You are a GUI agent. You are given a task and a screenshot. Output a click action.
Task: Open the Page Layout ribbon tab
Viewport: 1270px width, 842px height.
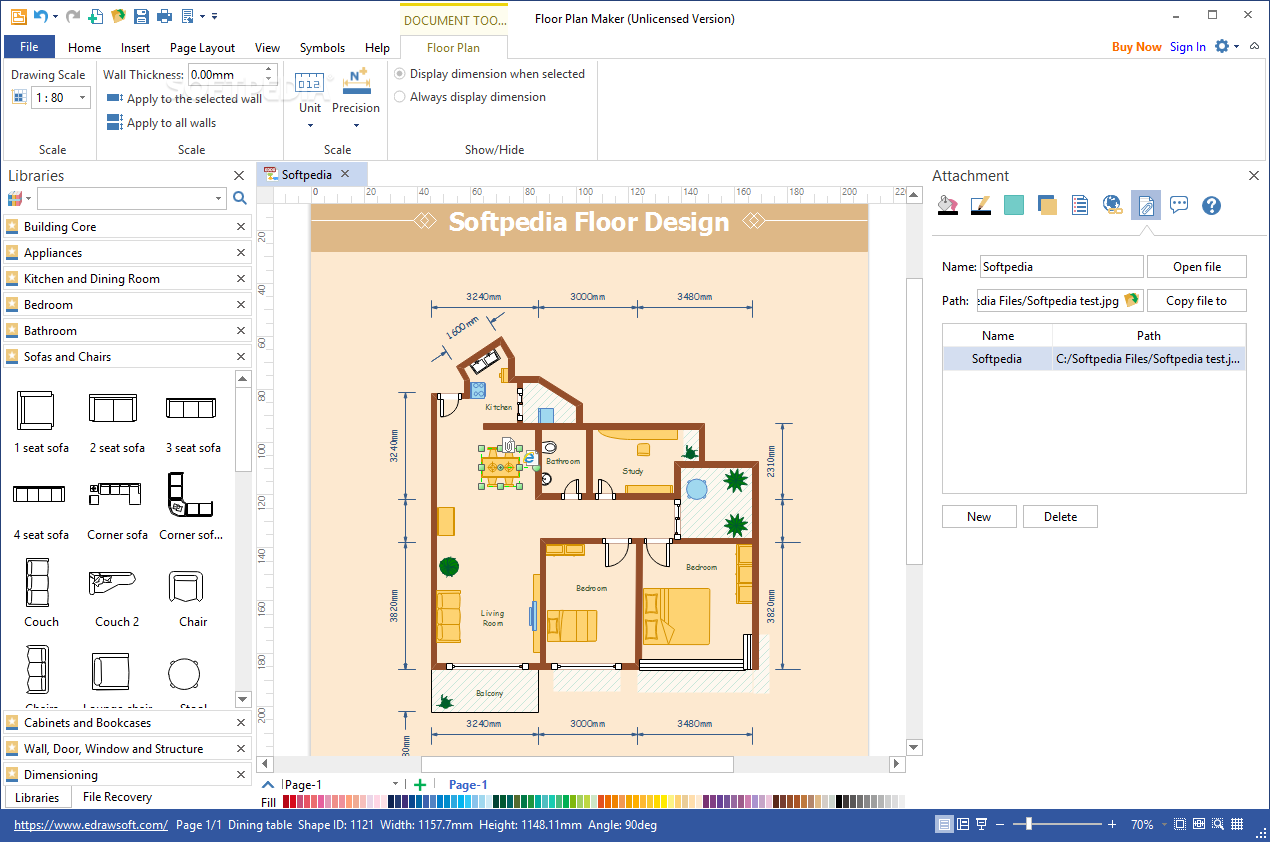202,47
